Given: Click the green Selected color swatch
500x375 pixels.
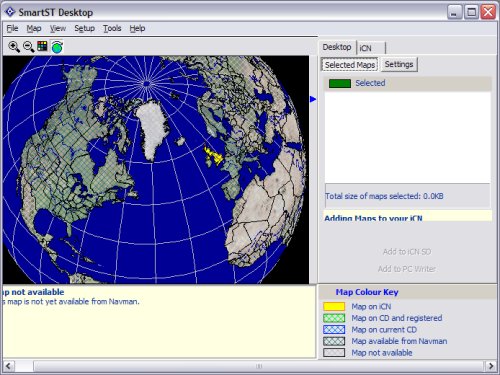Looking at the screenshot, I should 340,83.
